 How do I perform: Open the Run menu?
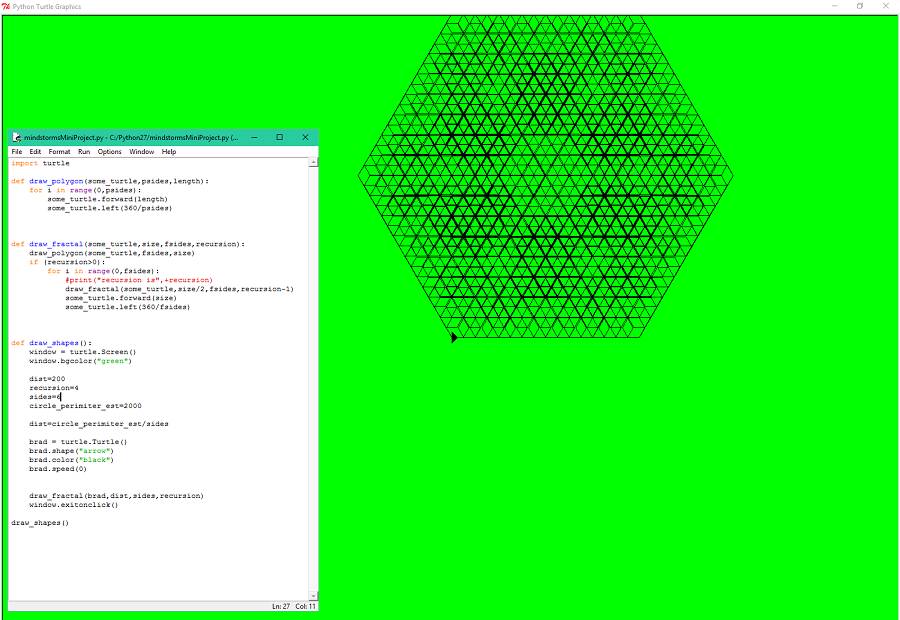[84, 152]
